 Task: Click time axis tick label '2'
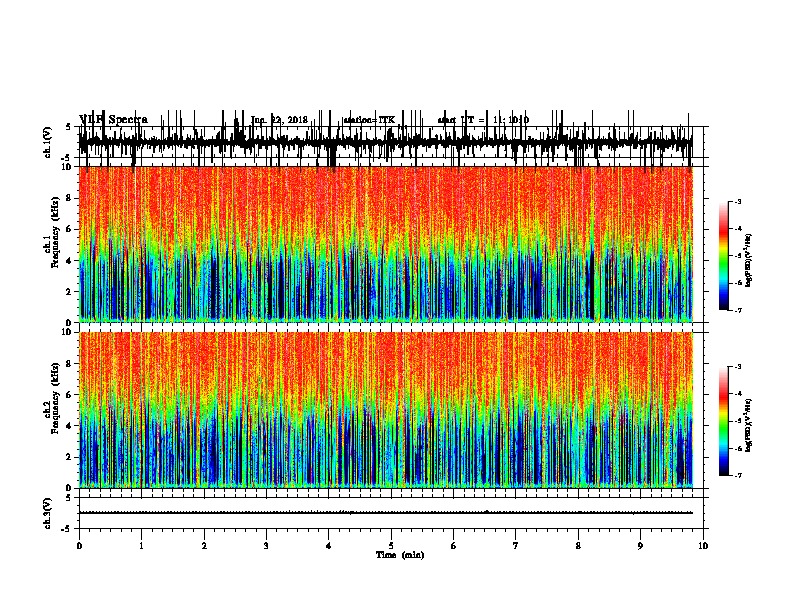click(x=204, y=546)
